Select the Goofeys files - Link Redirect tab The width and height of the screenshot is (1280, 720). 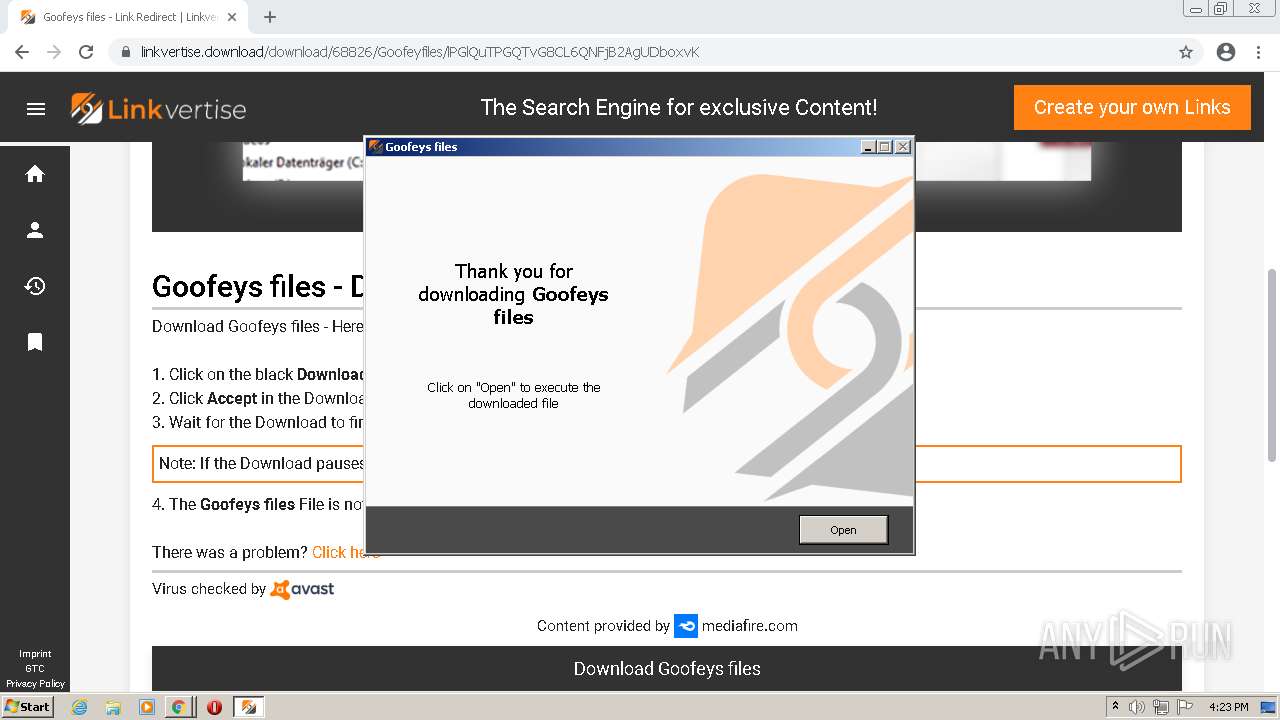tap(128, 17)
